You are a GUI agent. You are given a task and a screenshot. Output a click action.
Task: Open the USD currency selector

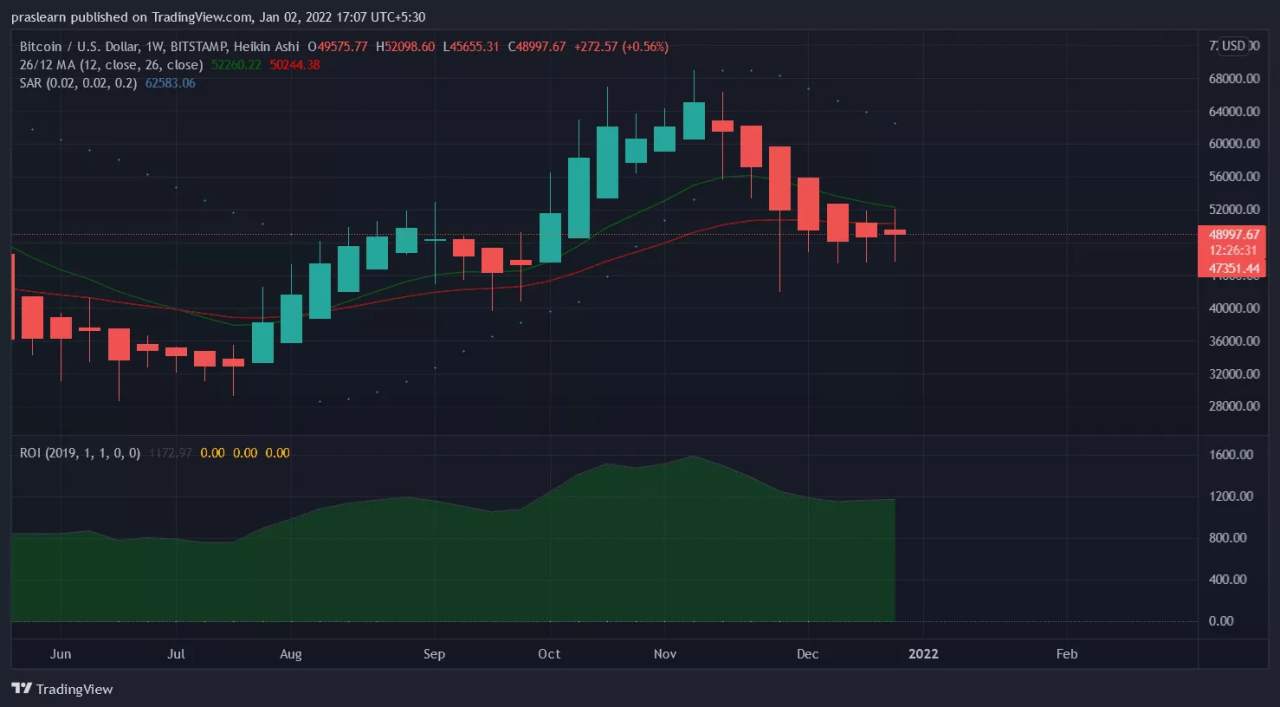[x=1232, y=46]
